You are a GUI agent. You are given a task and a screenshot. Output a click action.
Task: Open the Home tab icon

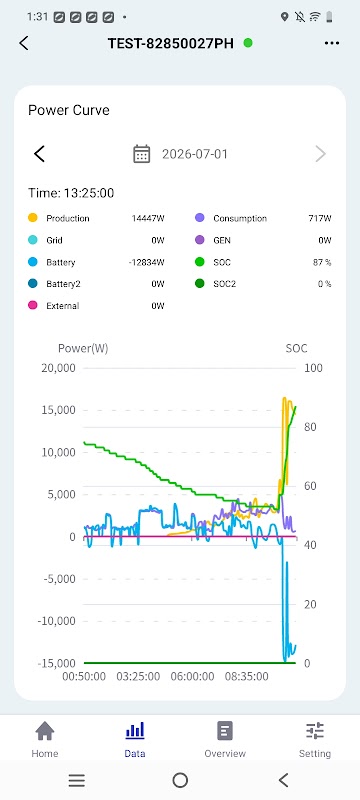pos(45,731)
